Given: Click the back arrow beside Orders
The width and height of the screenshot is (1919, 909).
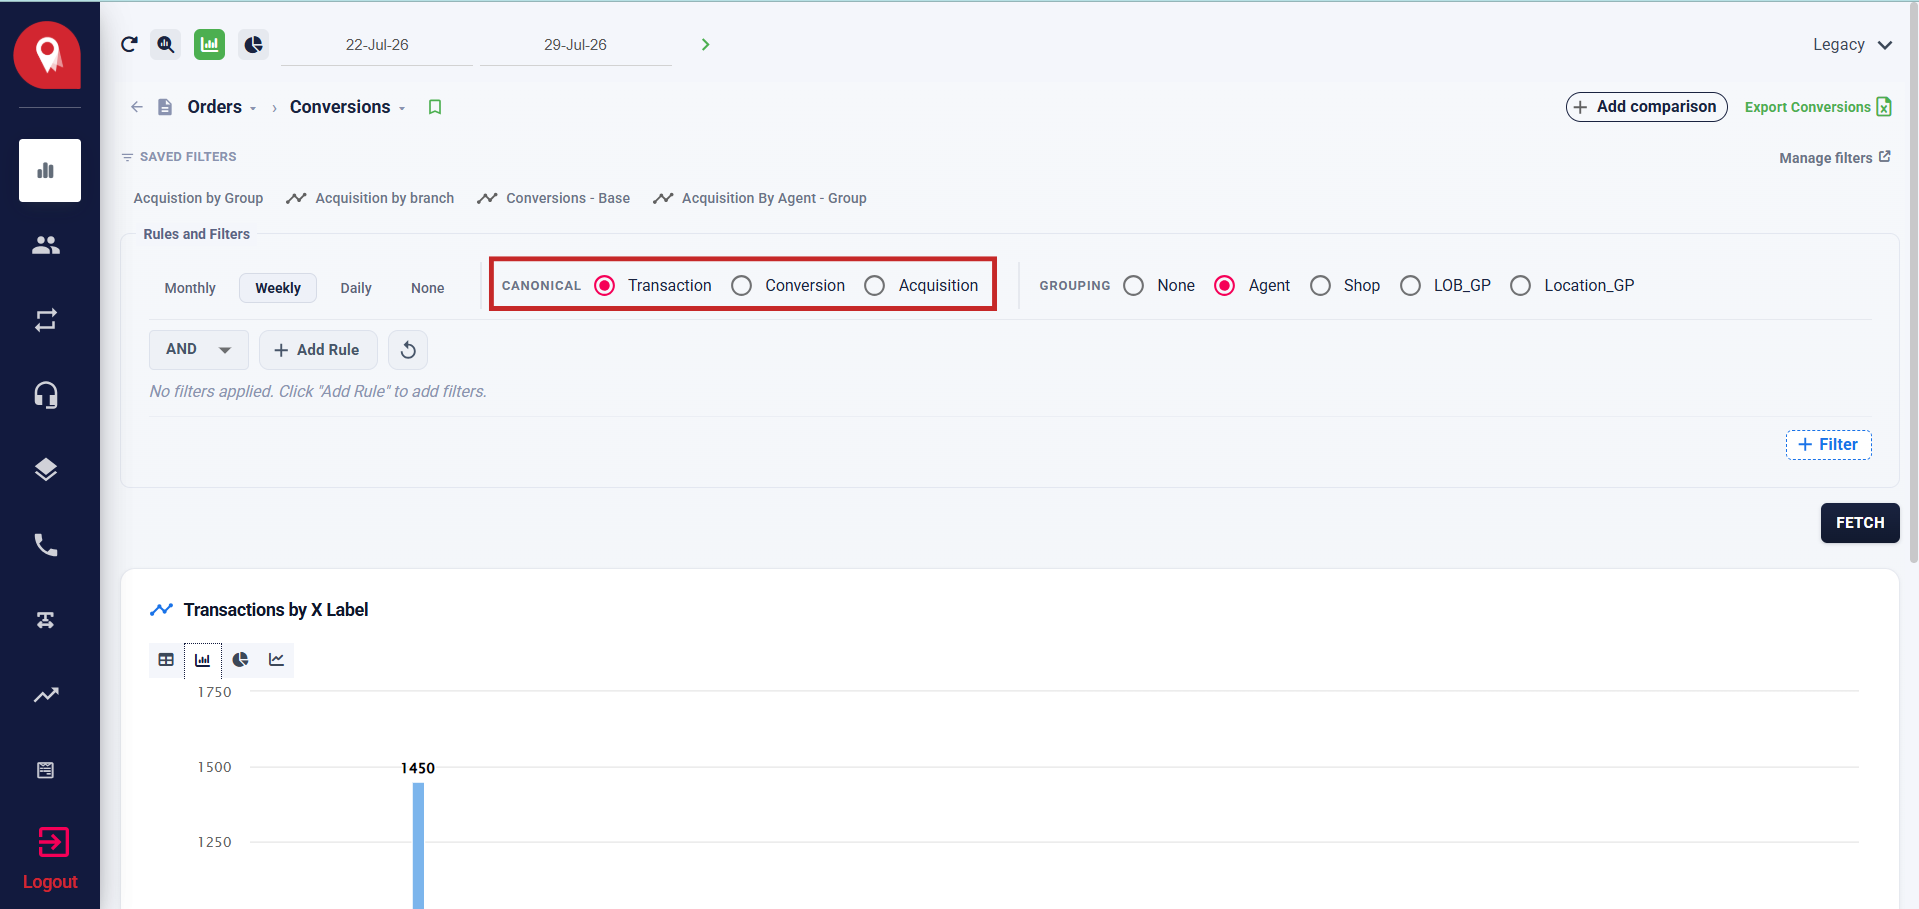Looking at the screenshot, I should coord(137,107).
